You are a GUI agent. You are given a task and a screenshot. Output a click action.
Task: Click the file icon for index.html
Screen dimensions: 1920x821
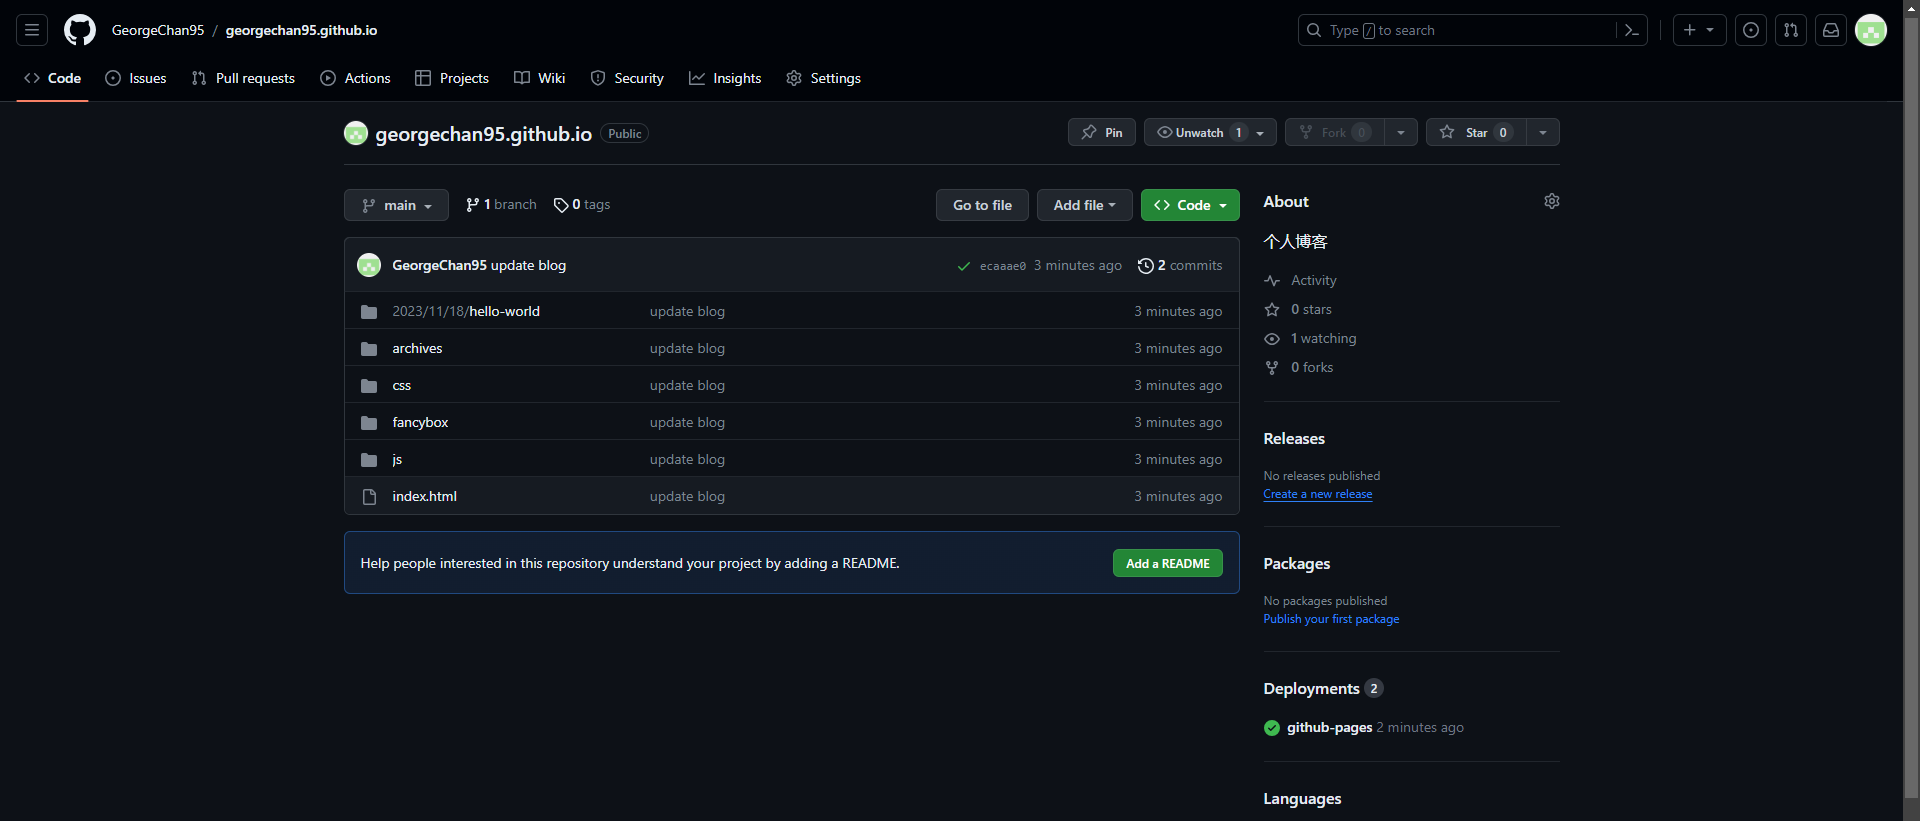(x=369, y=497)
